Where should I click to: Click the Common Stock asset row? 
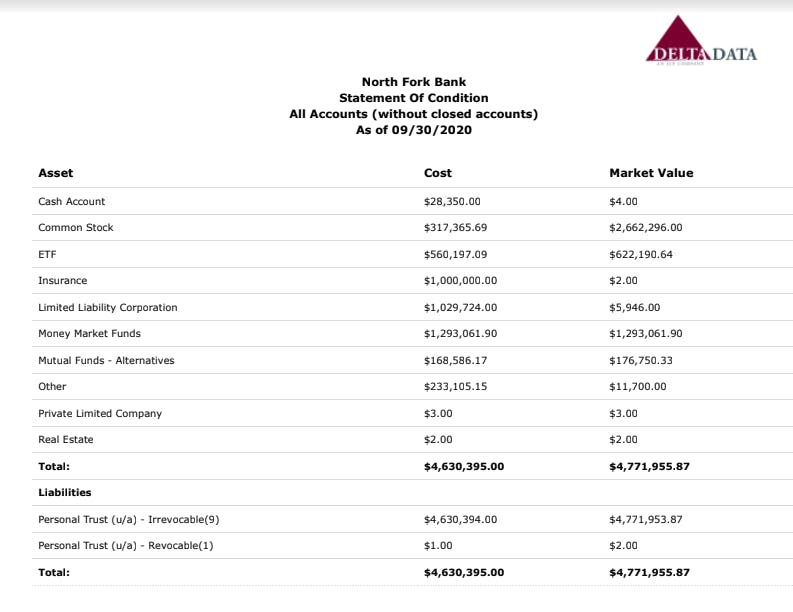tap(412, 228)
